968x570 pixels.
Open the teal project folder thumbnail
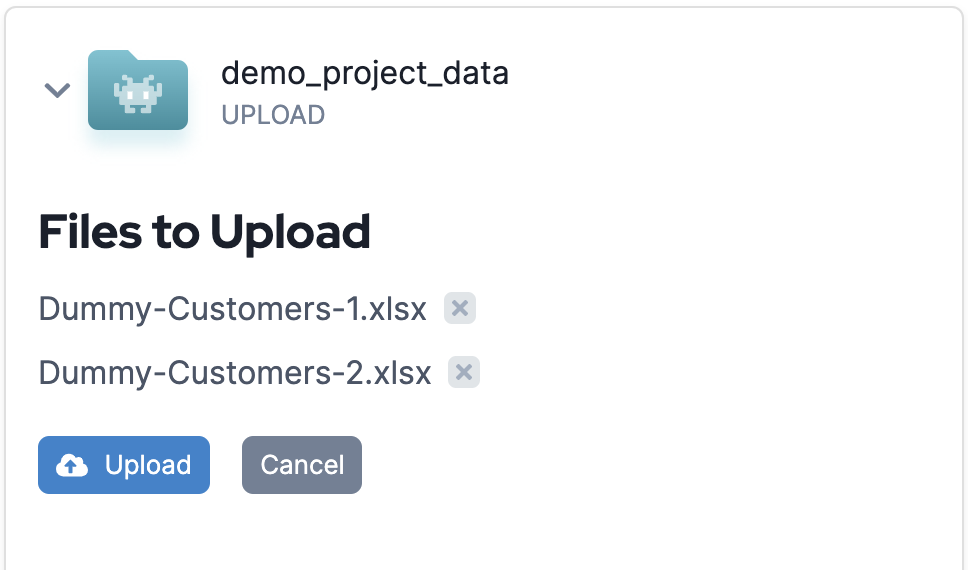pyautogui.click(x=138, y=90)
